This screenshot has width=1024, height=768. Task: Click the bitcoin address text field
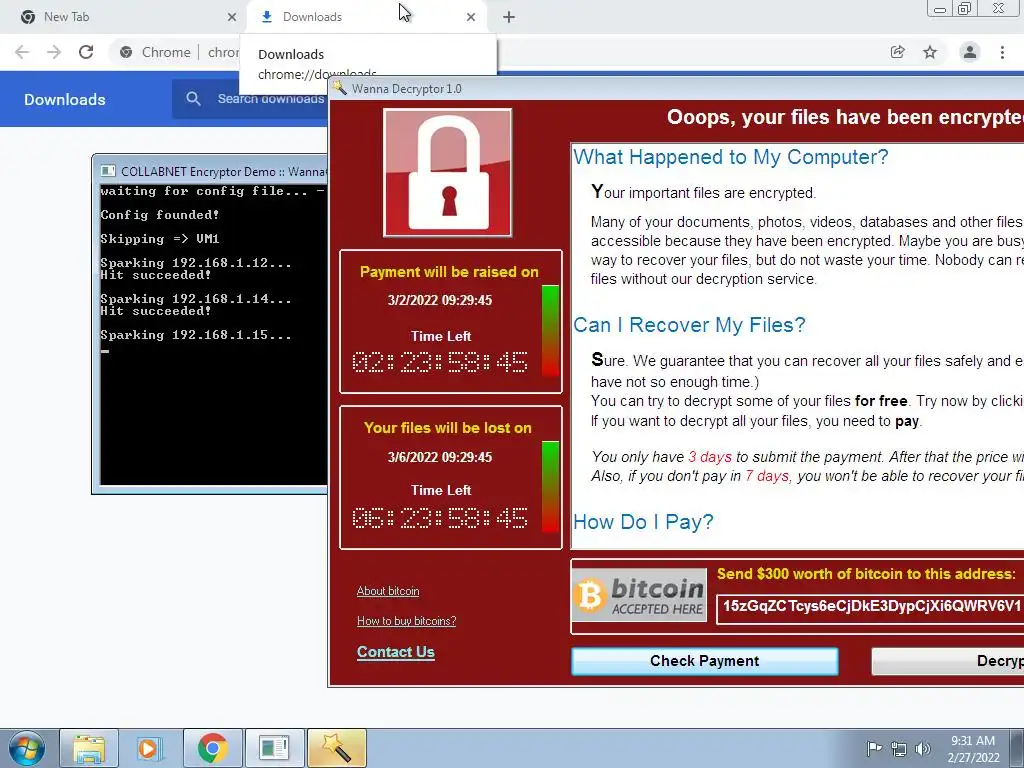tap(870, 609)
